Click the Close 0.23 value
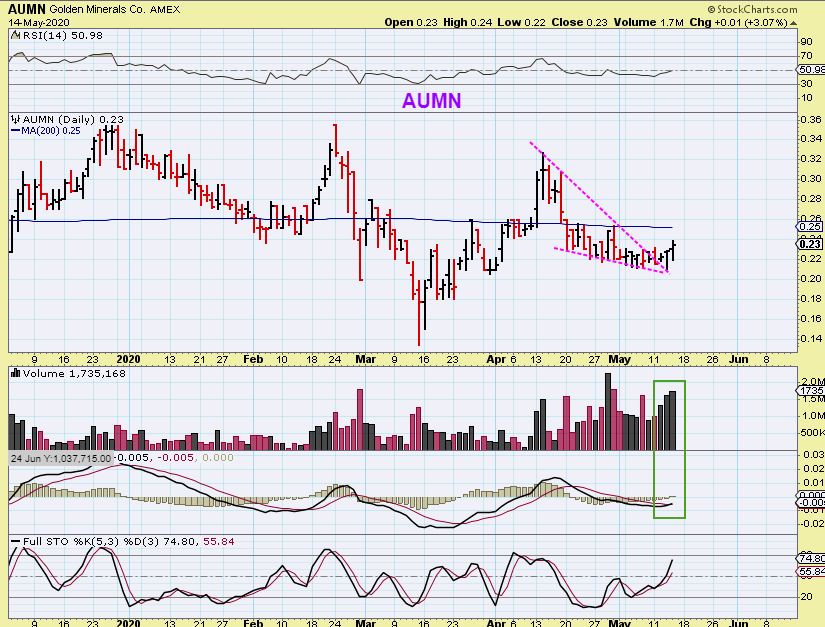Screen dimensions: 825x627 tap(579, 23)
